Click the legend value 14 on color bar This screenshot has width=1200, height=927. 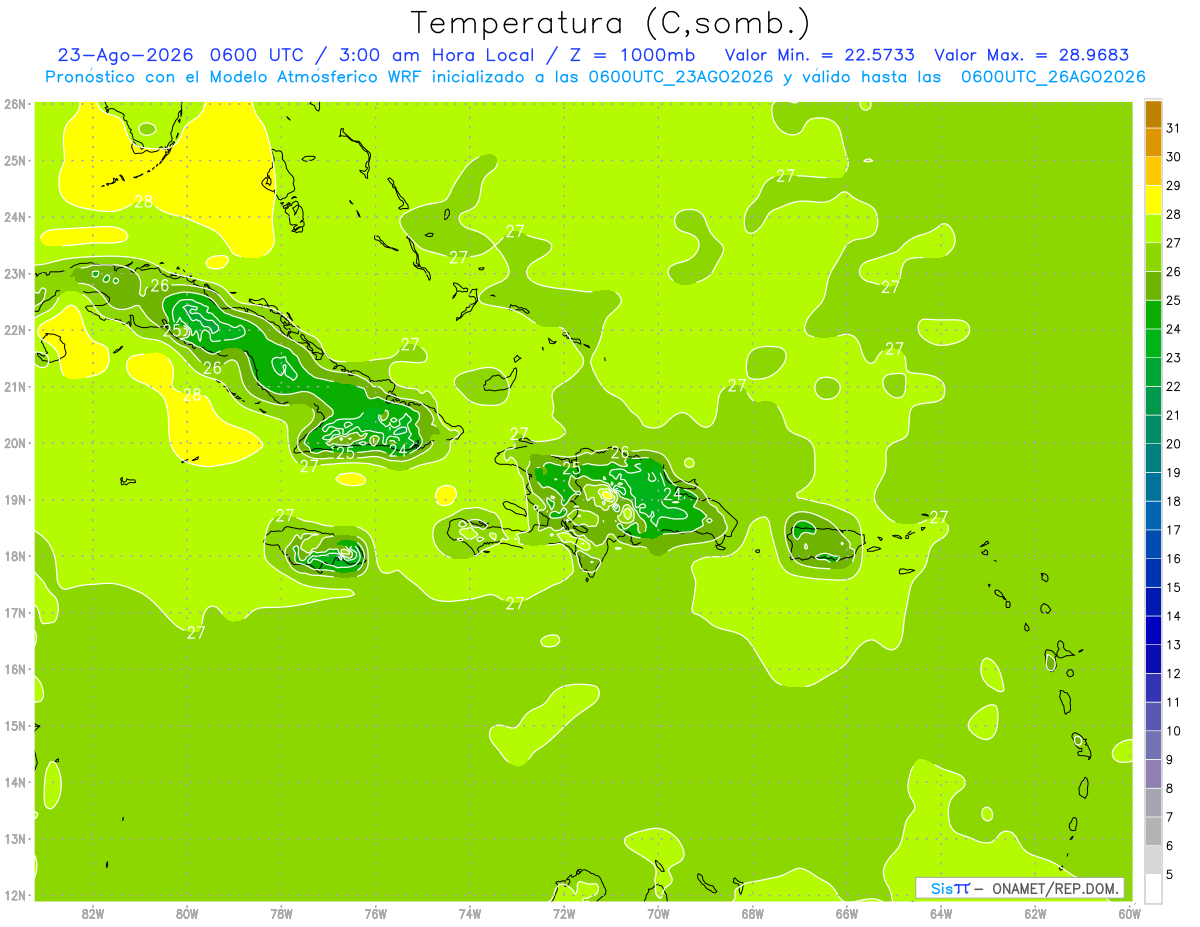1173,616
